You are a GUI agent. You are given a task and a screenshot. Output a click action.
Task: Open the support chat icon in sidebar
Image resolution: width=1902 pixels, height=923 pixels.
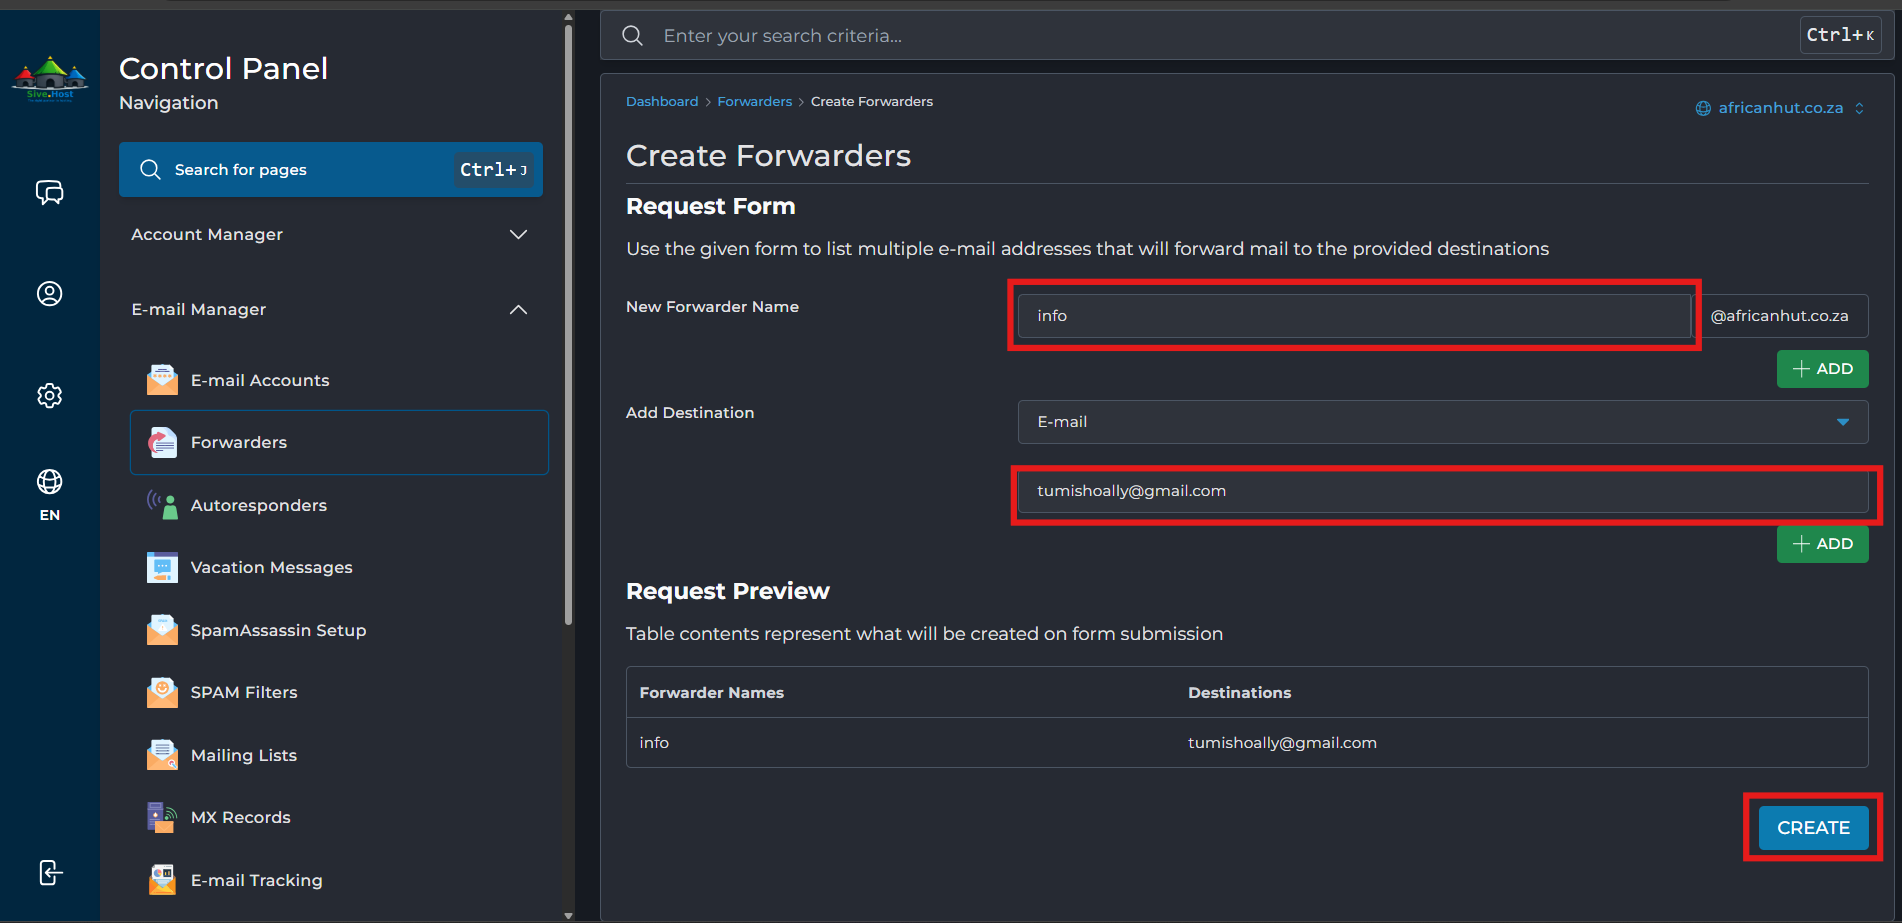(x=49, y=192)
